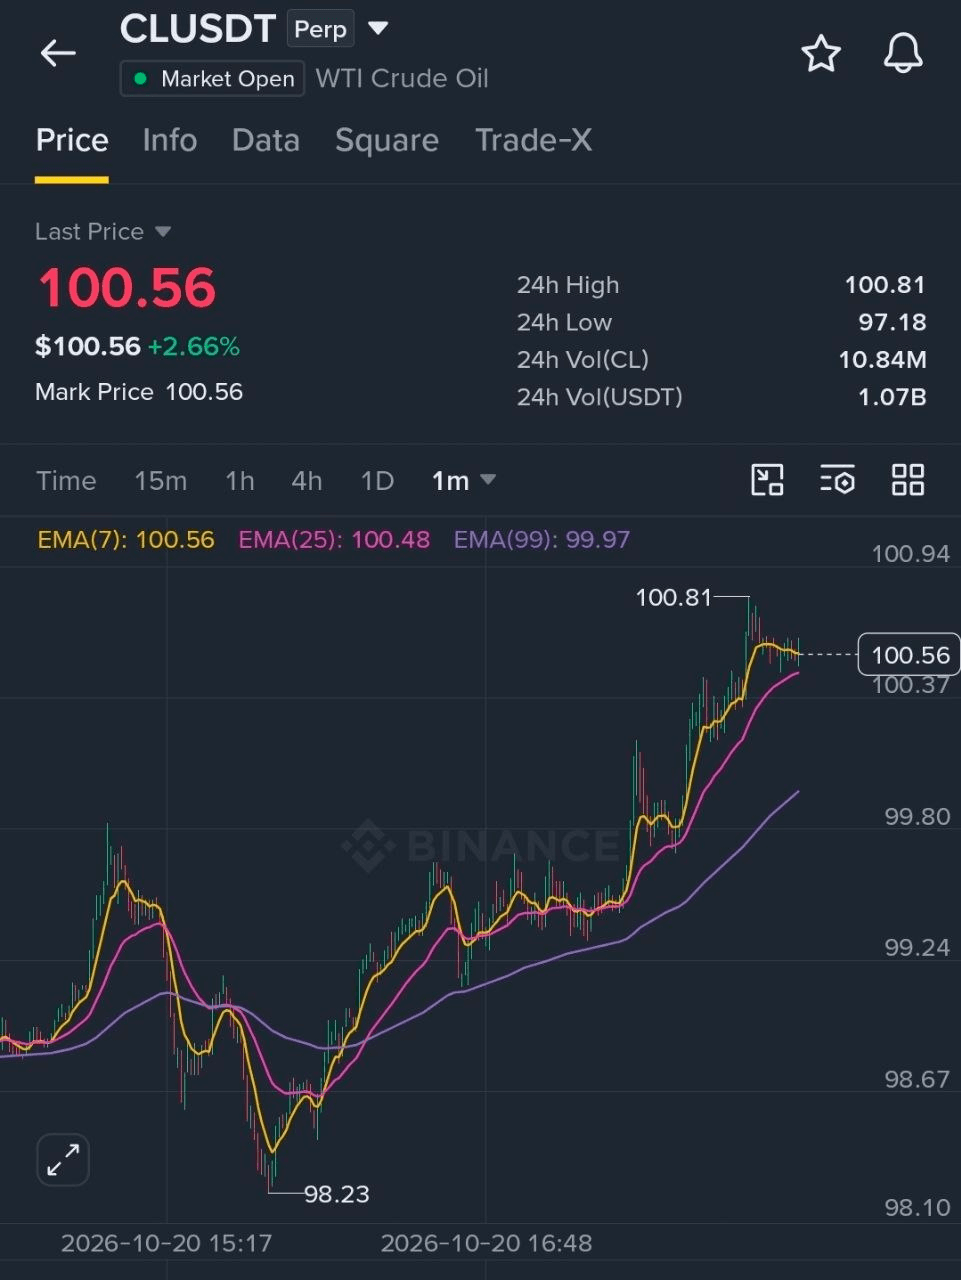
Task: Tap the 2026-10-20 16:48 time label
Action: pos(486,1243)
